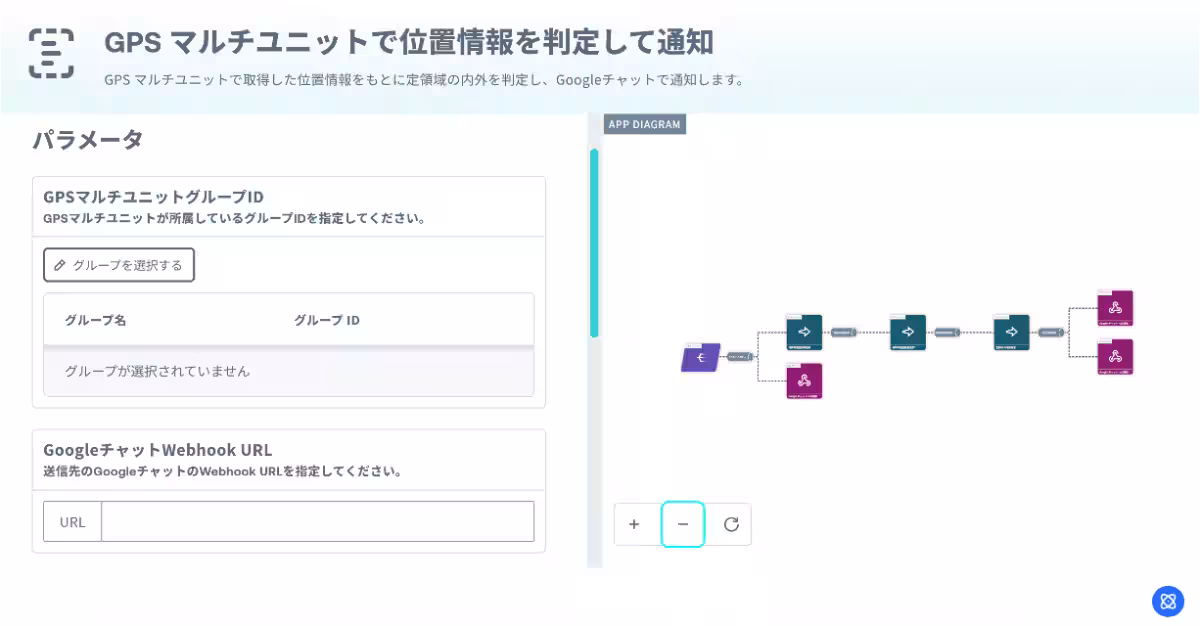This screenshot has height=626, width=1200.
Task: Click the first teal processing node in diagram
Action: (x=804, y=332)
